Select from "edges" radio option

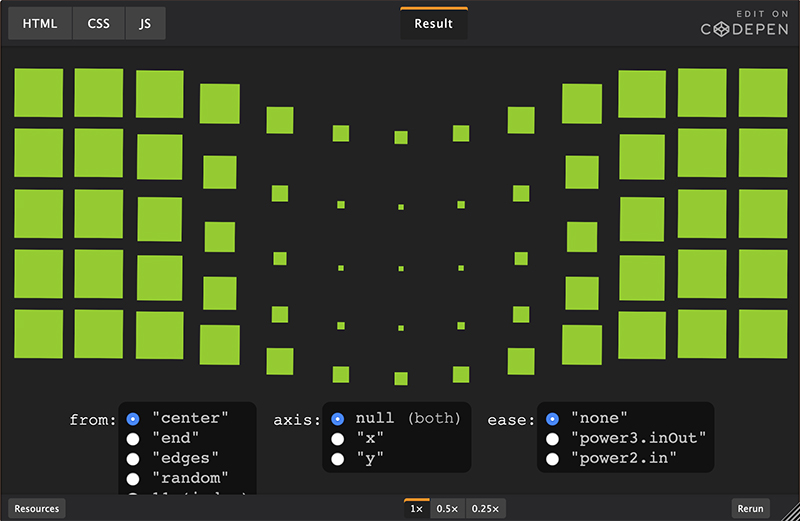133,459
